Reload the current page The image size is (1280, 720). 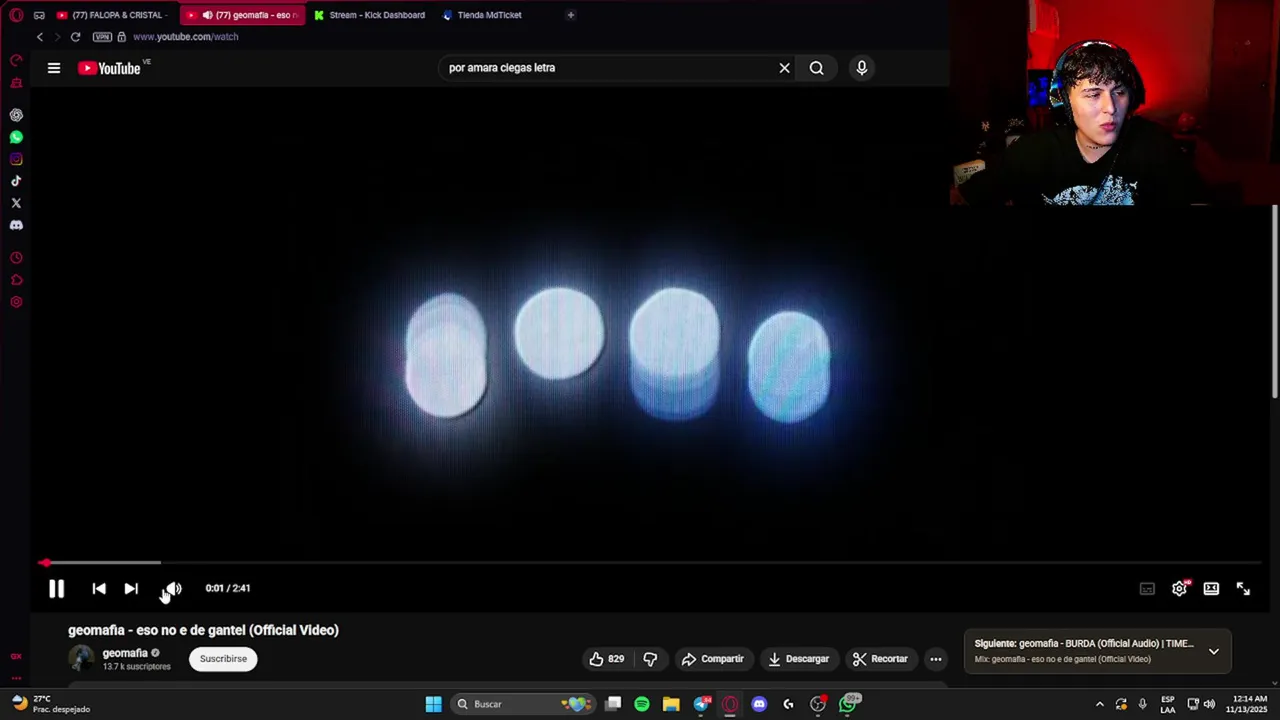(75, 37)
